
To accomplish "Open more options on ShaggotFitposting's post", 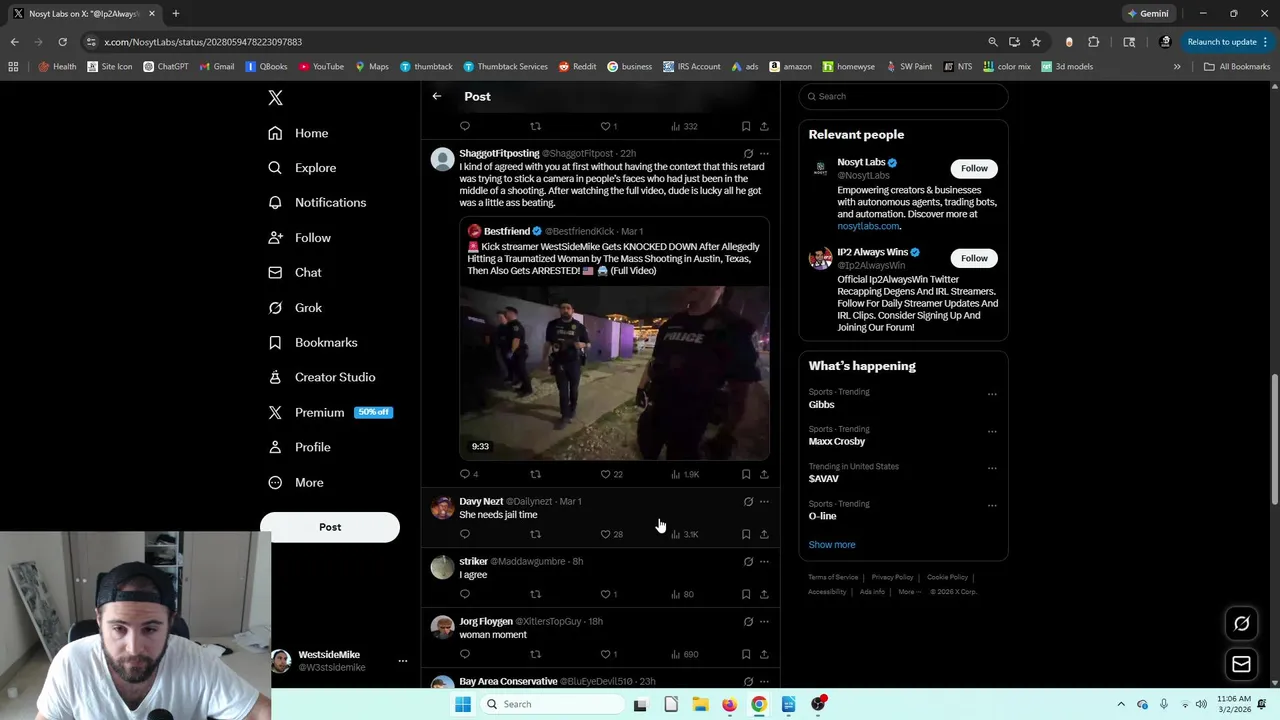I will pyautogui.click(x=764, y=154).
